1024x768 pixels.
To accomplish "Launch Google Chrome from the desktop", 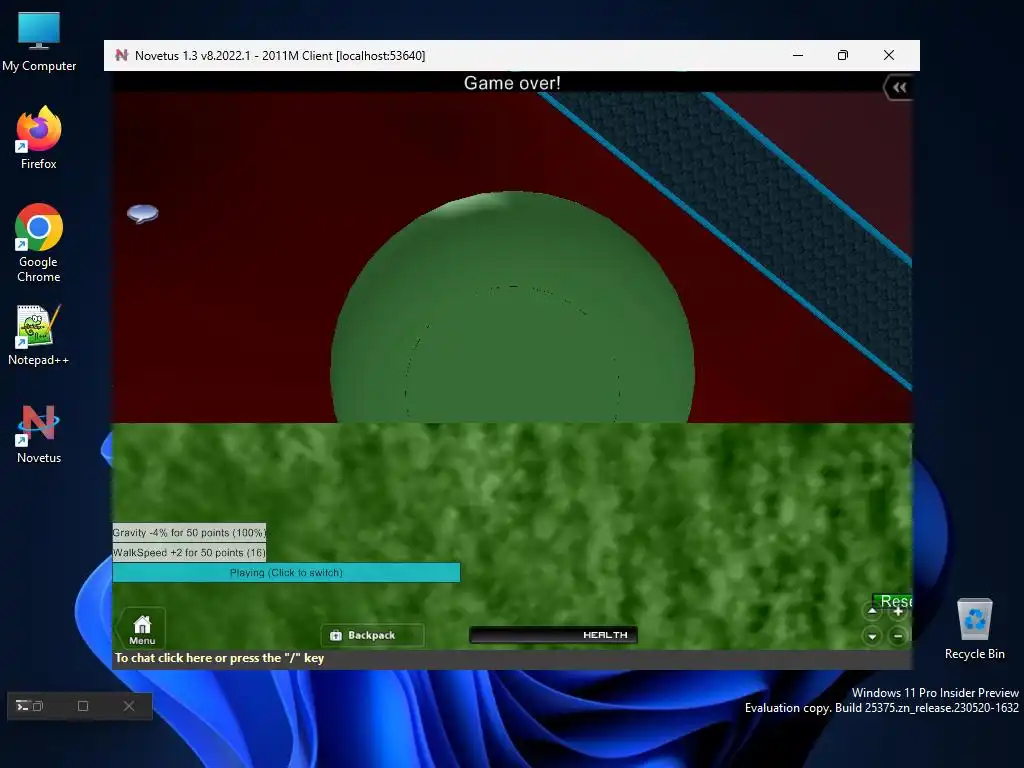I will [x=39, y=242].
